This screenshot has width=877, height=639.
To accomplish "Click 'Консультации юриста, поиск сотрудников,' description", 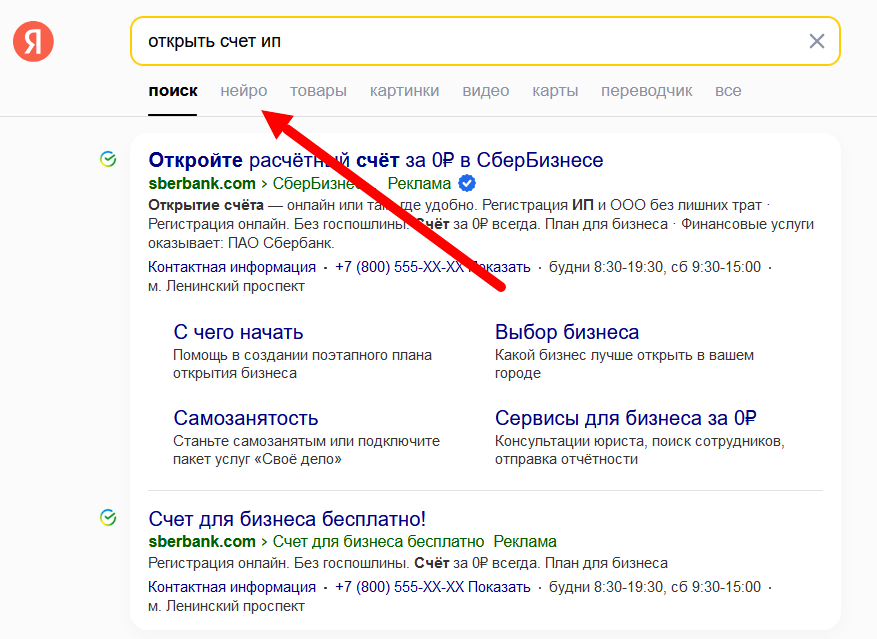I will point(640,441).
